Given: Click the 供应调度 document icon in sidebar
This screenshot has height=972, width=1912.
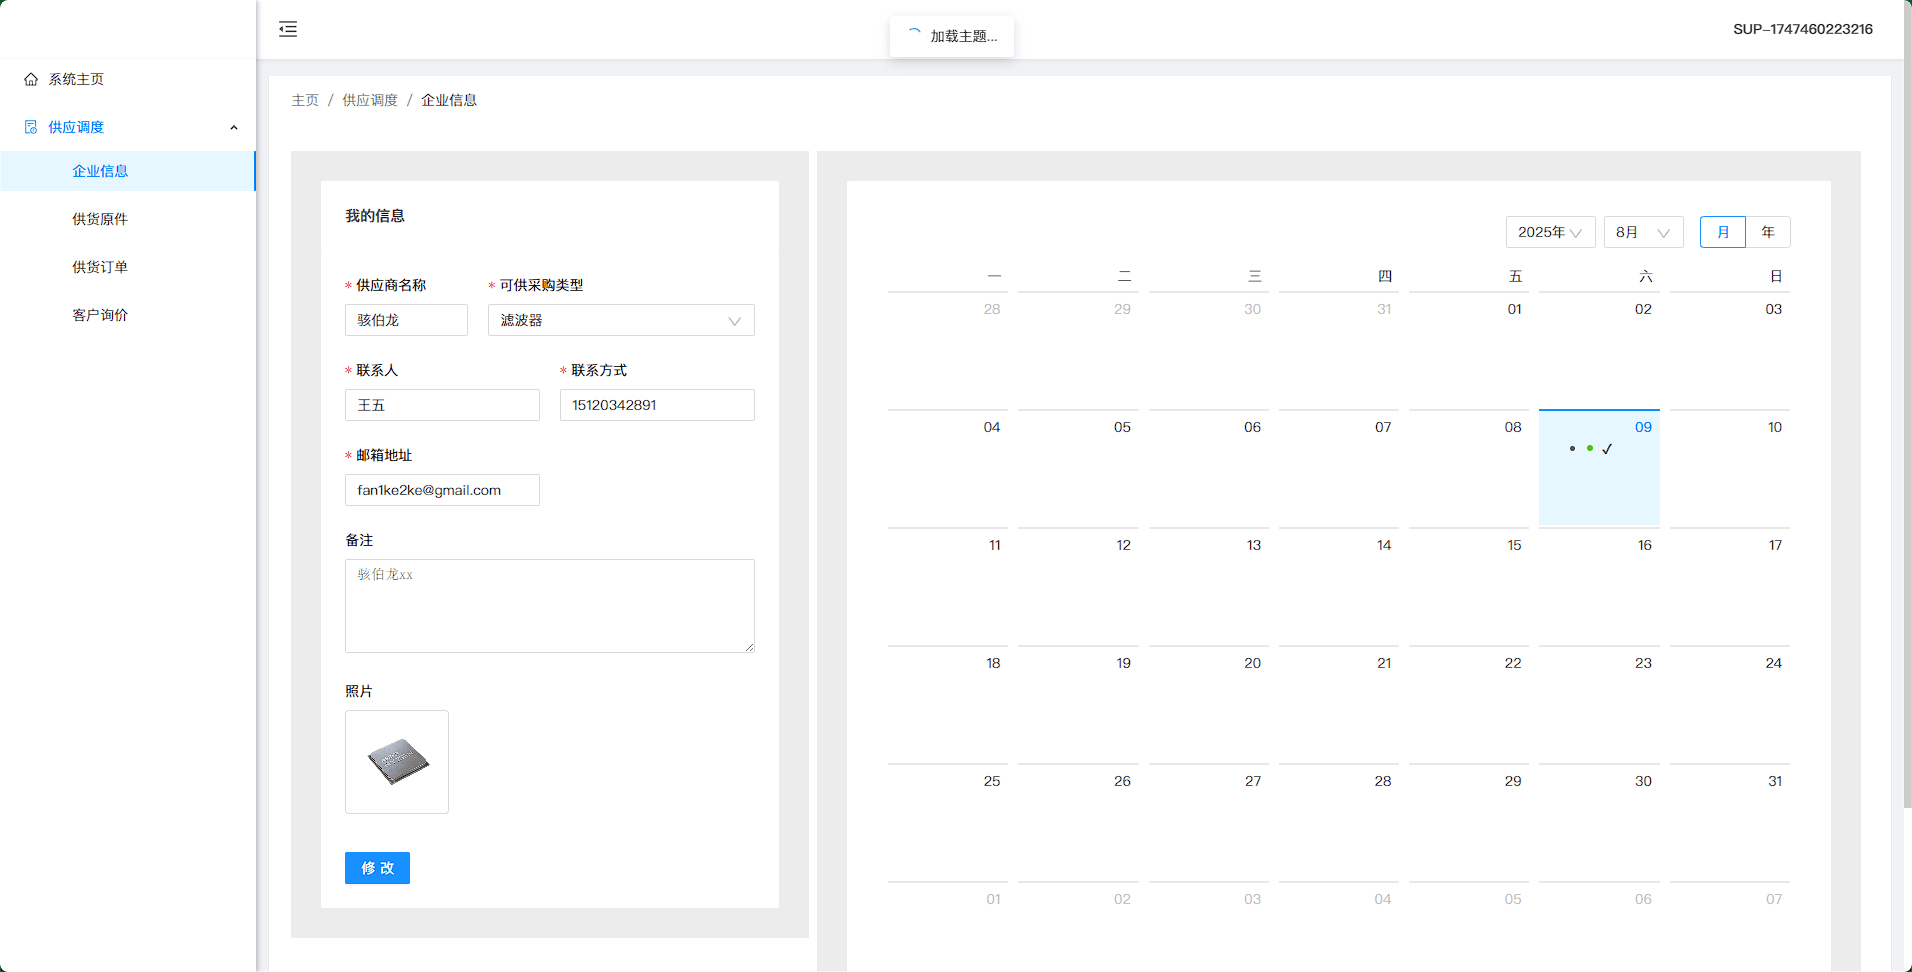Looking at the screenshot, I should coord(31,127).
